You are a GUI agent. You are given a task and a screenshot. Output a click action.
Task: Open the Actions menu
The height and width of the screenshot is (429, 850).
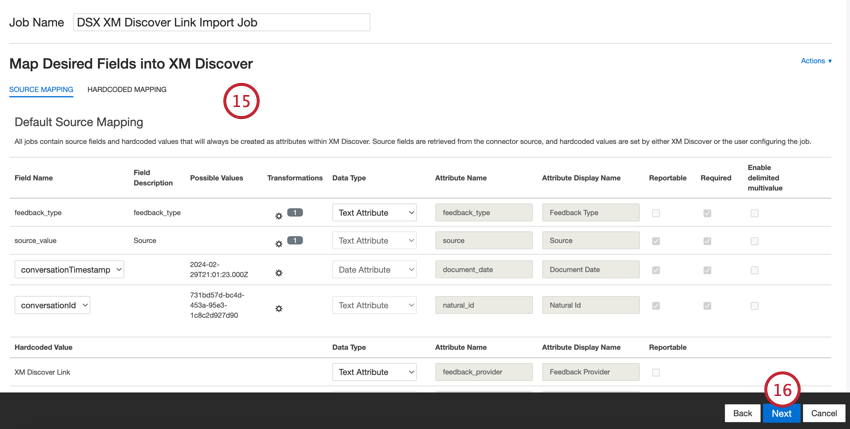[x=816, y=61]
